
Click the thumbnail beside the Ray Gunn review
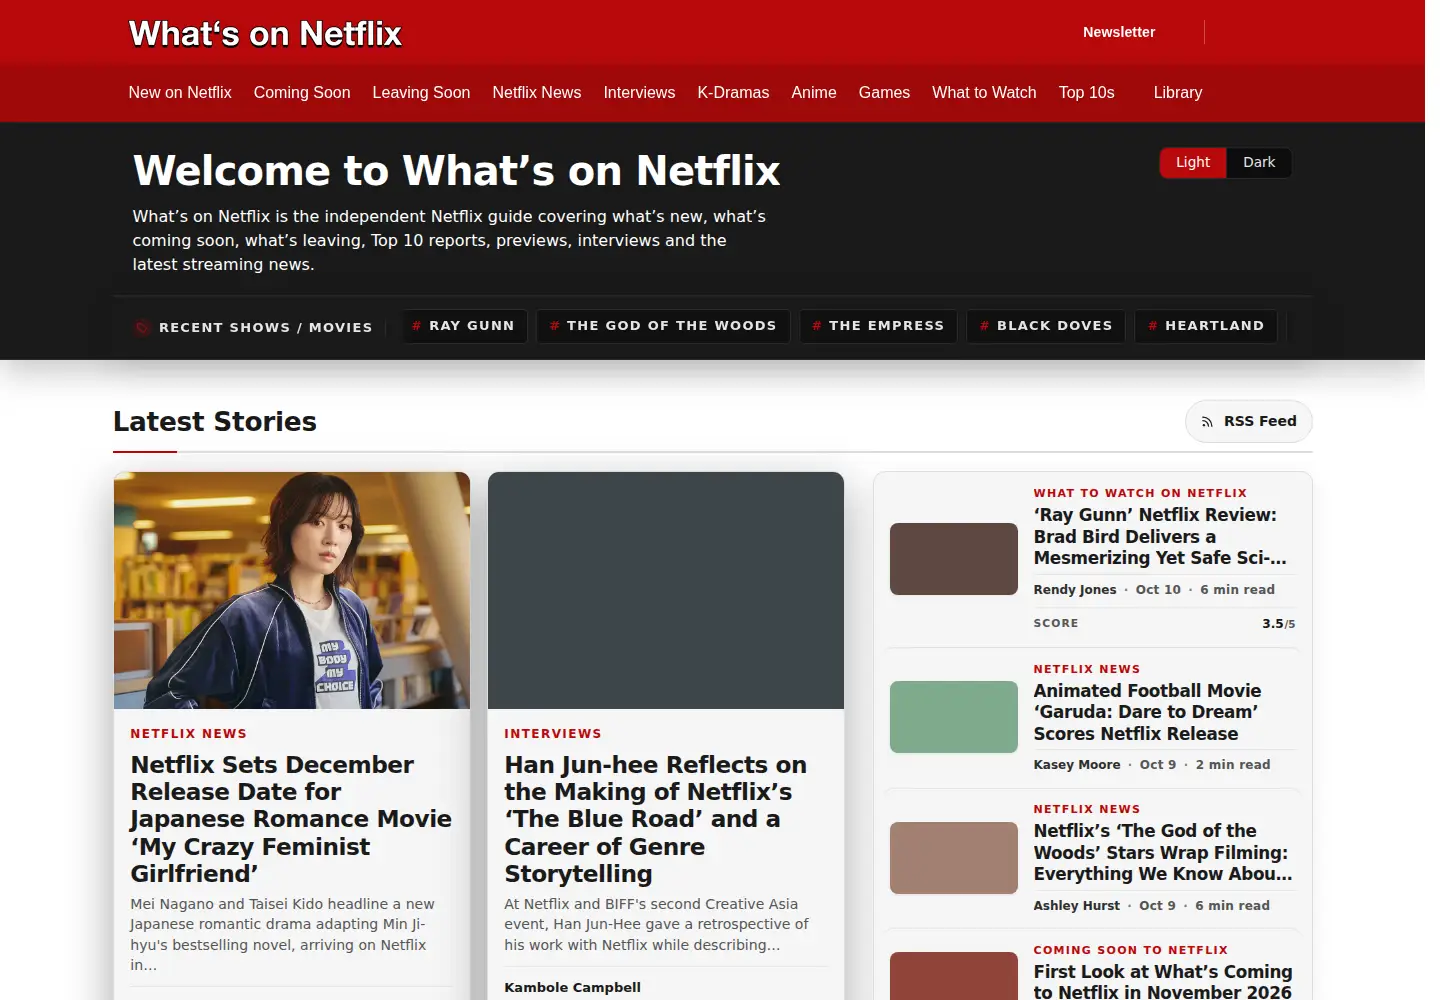954,559
